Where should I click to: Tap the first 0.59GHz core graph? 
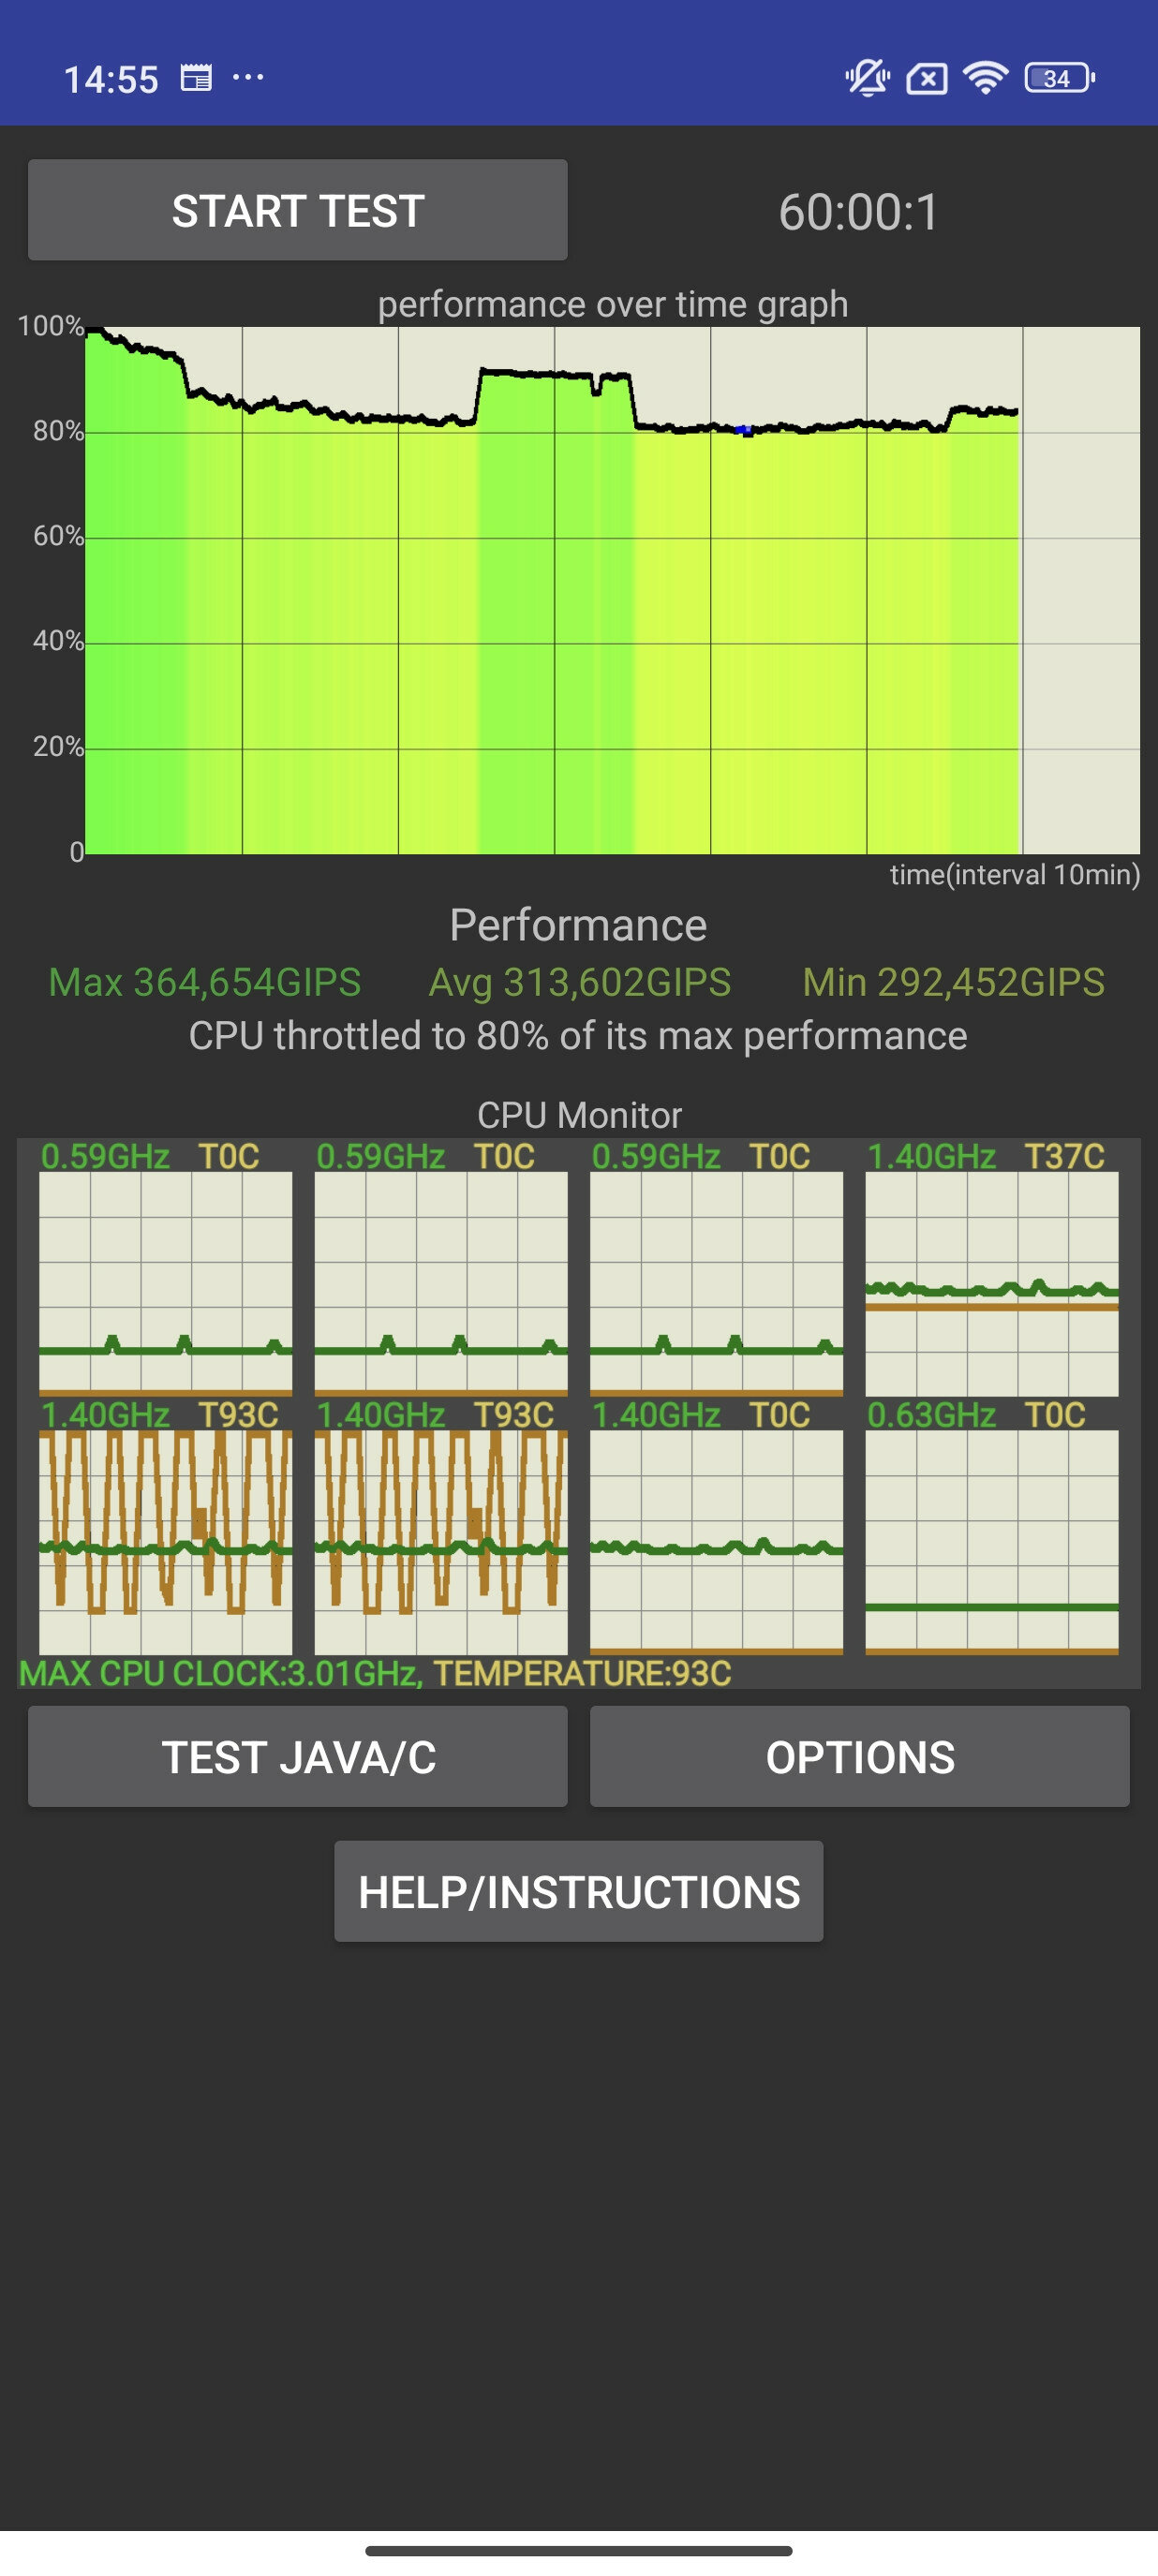coord(165,1283)
